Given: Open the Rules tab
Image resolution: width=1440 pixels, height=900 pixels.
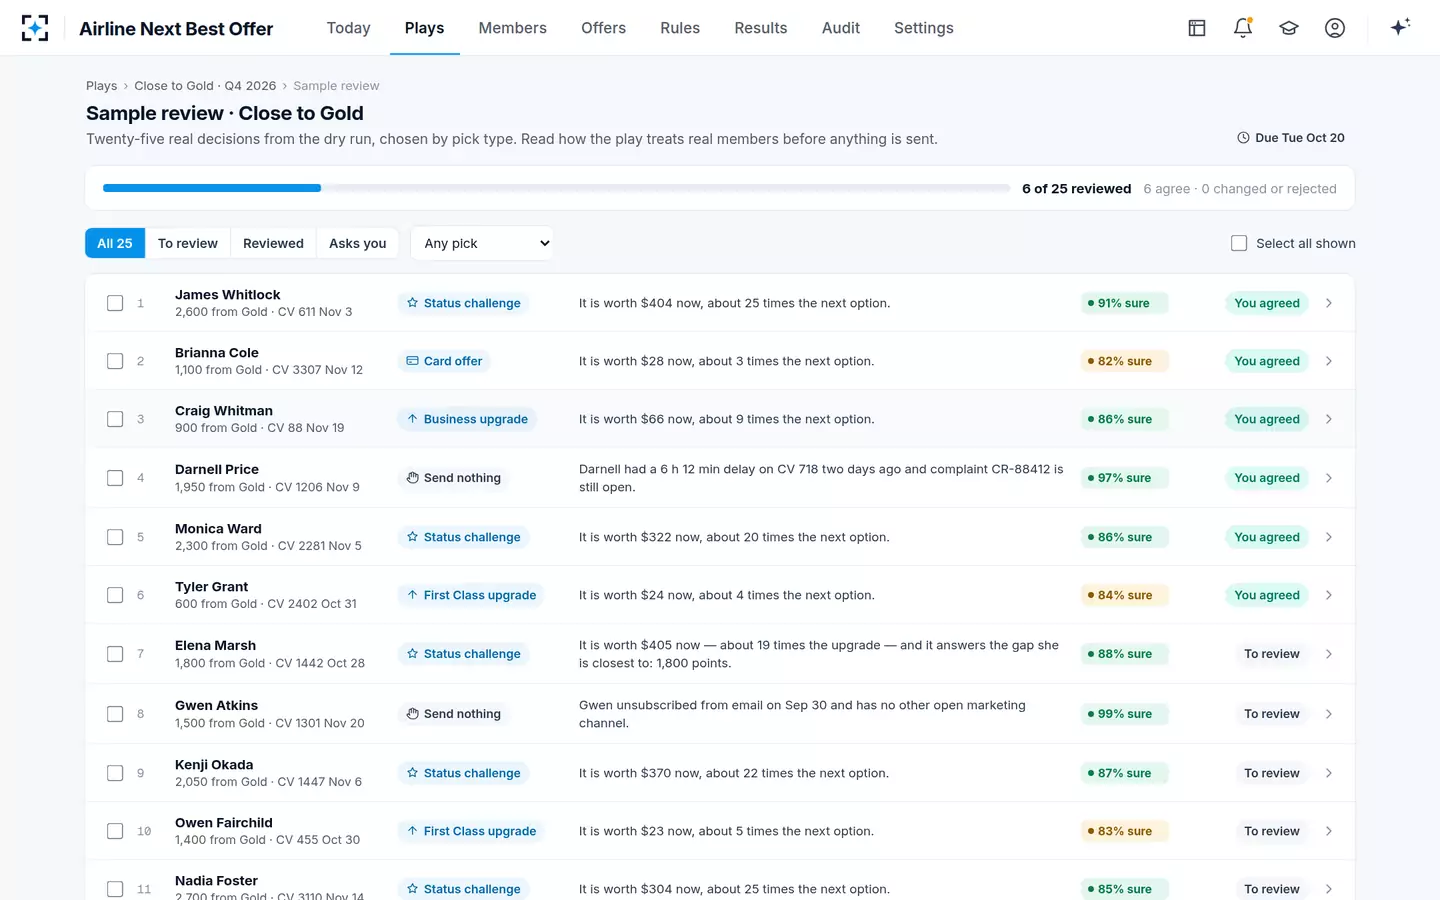Looking at the screenshot, I should pyautogui.click(x=680, y=28).
